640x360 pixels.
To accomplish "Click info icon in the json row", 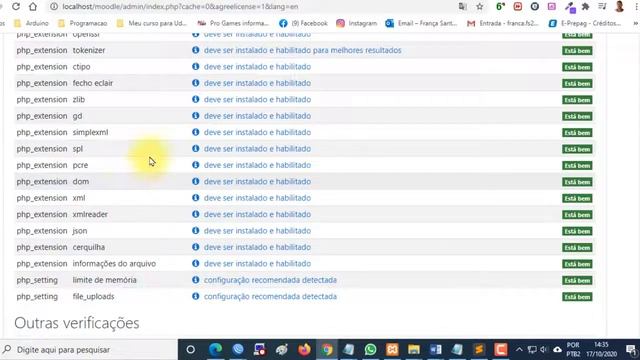I will coord(196,230).
